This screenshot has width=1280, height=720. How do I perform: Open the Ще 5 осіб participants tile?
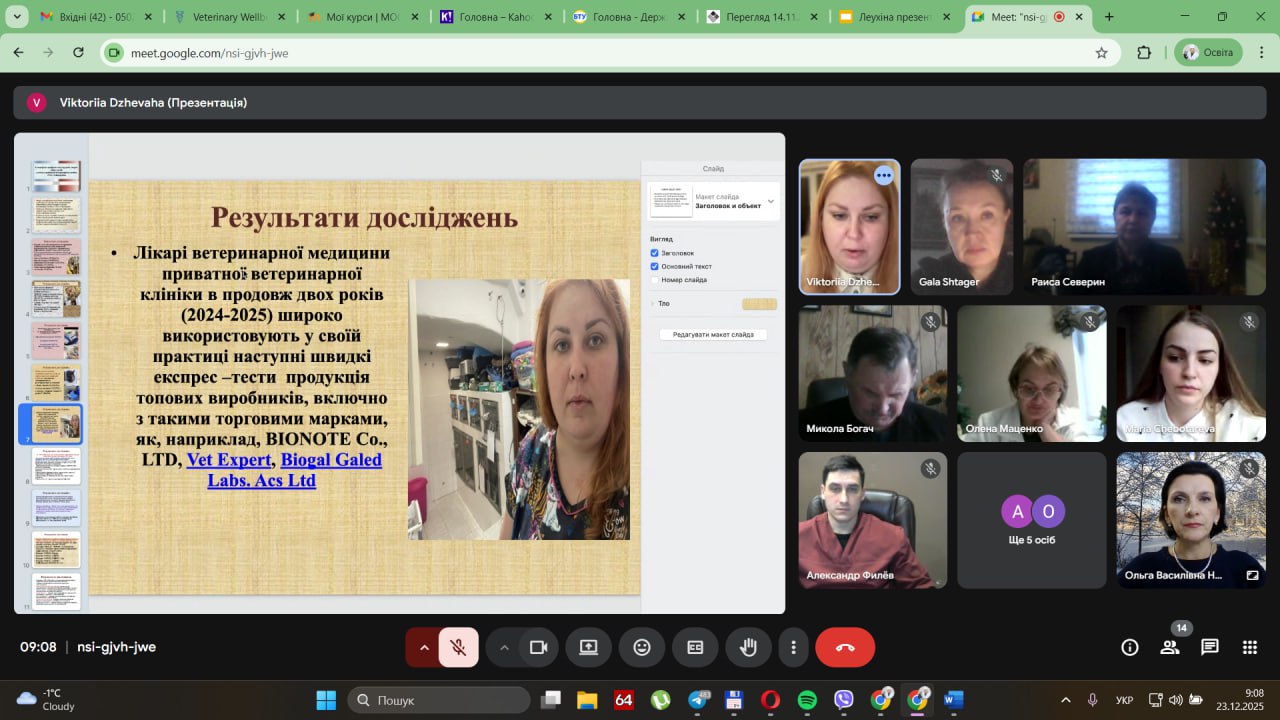coord(1032,520)
